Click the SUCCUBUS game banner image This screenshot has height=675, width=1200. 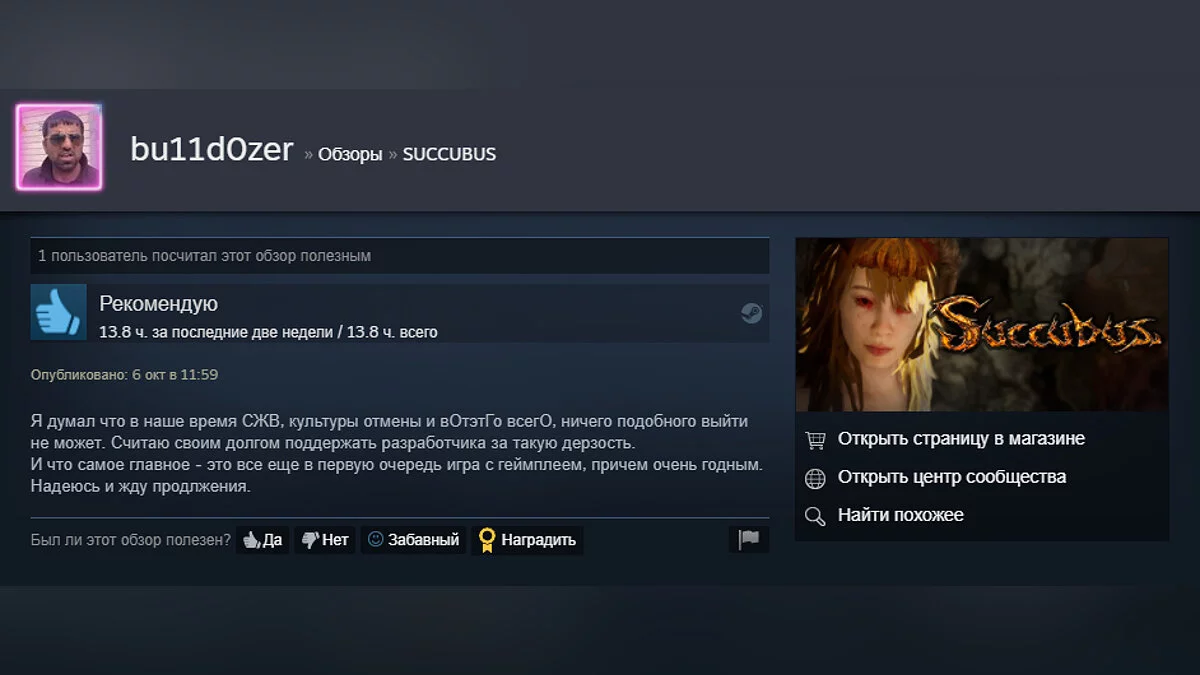tap(982, 324)
